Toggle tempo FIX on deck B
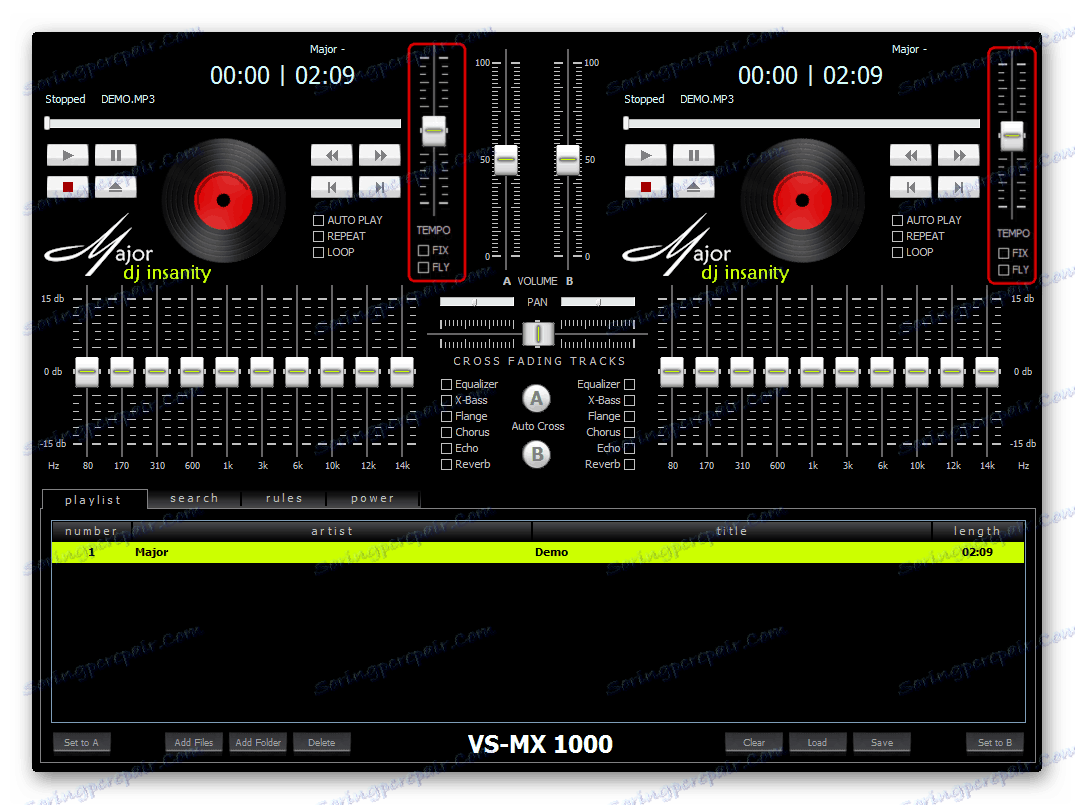Viewport: 1075px width, 805px height. (x=1003, y=253)
